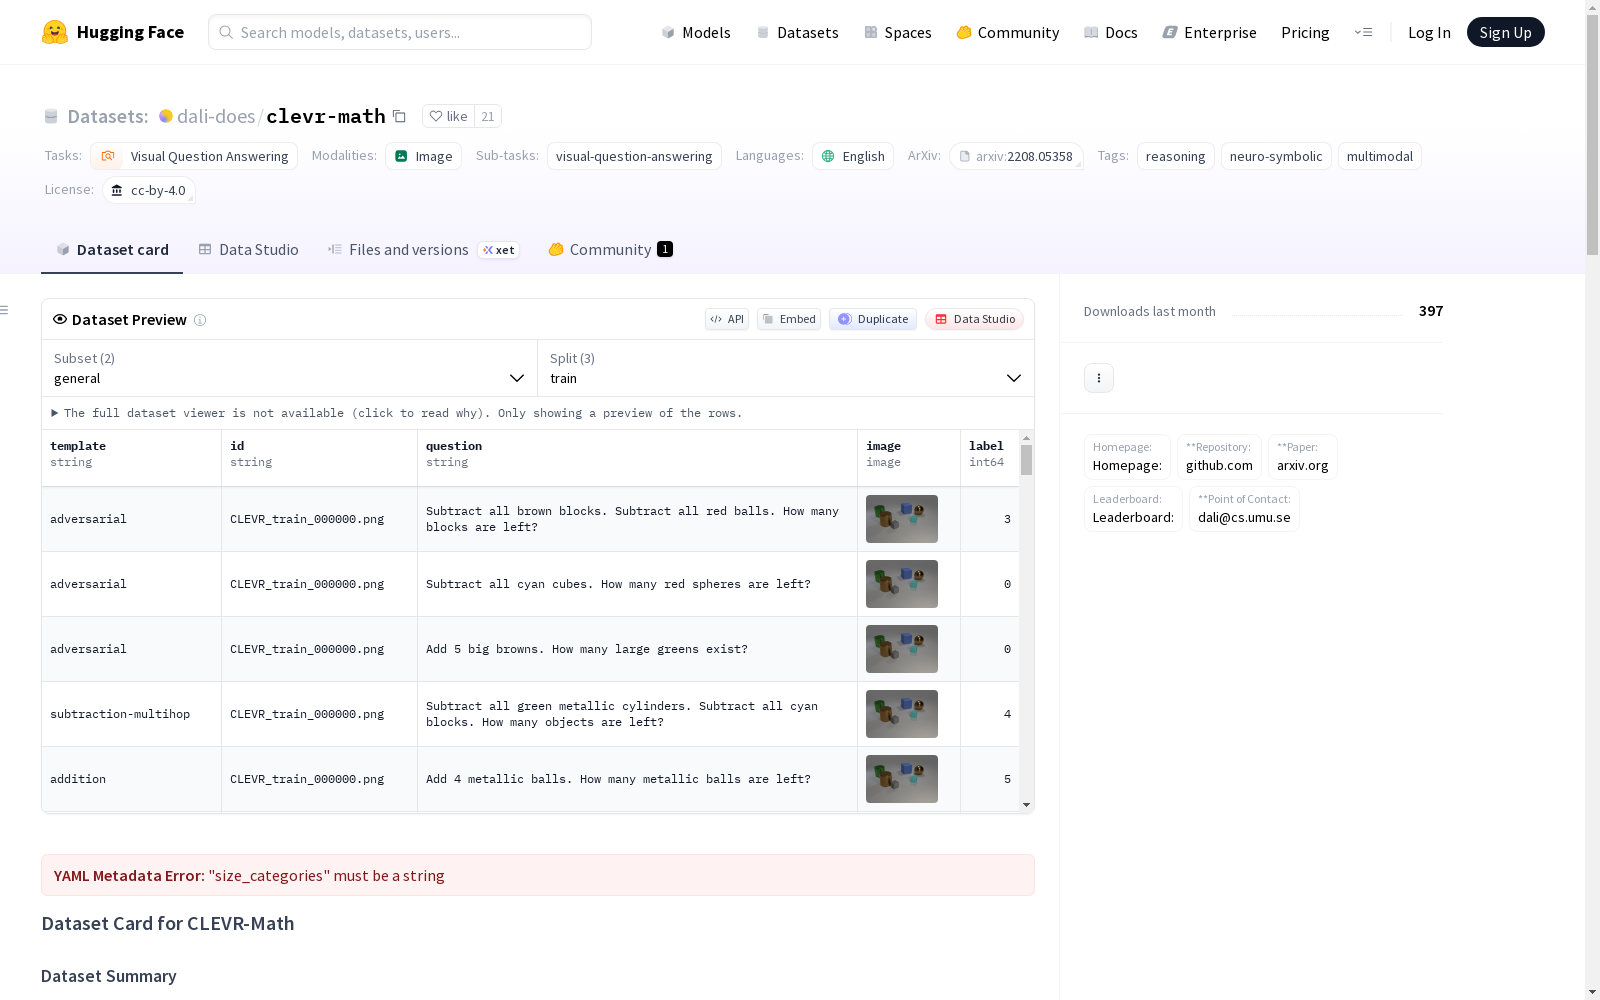Open the three-dot options menu button
The image size is (1600, 1000).
(x=1099, y=378)
